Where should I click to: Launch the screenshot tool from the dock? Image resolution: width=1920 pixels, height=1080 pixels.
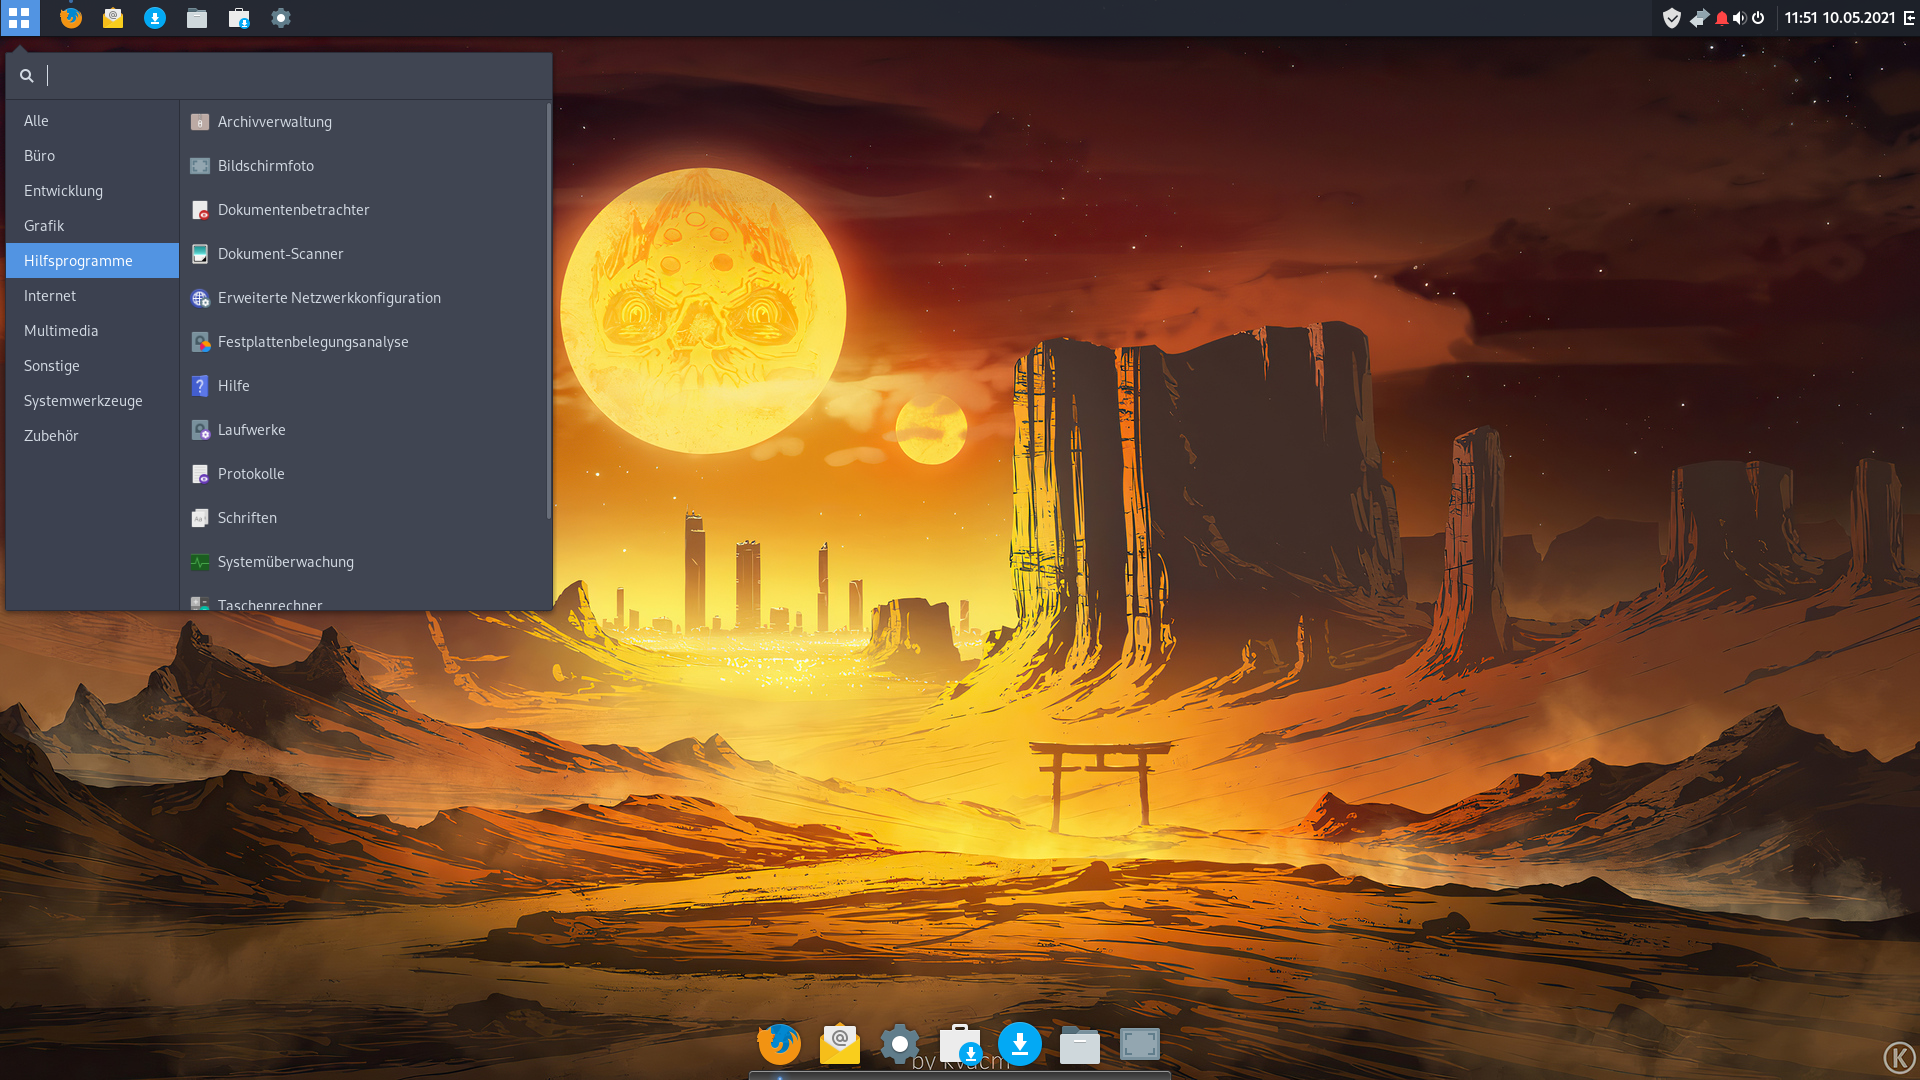tap(1139, 1045)
